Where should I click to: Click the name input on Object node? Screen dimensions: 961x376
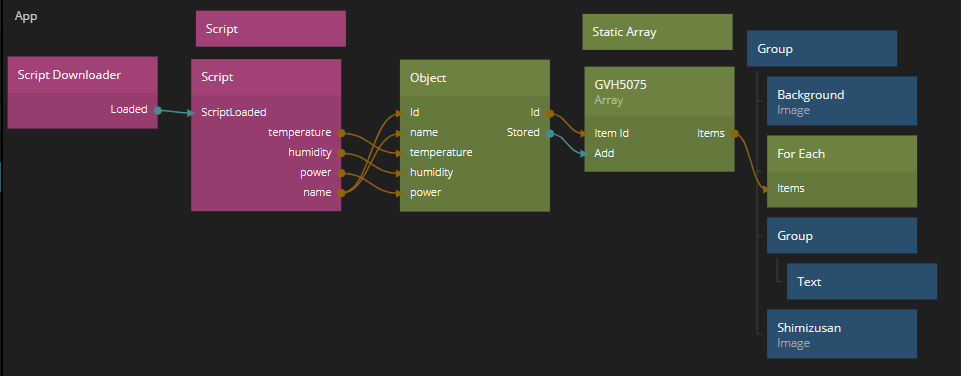(400, 132)
